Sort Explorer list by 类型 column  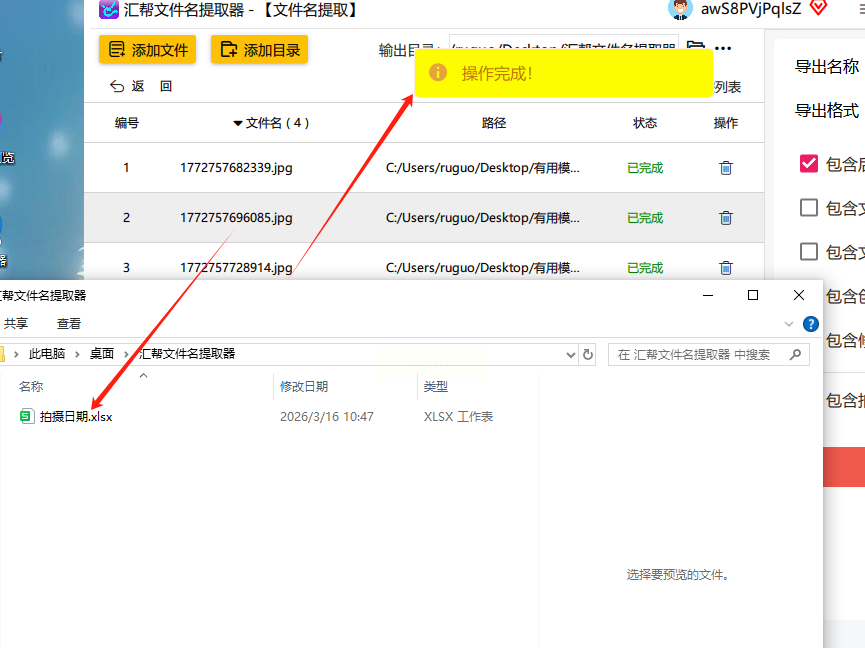(436, 387)
